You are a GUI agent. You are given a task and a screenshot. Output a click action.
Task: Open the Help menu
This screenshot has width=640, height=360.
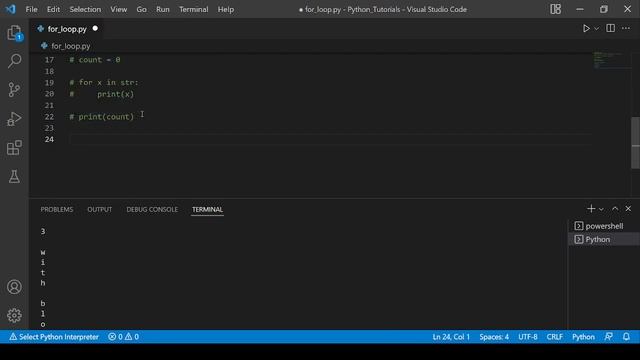pos(225,9)
